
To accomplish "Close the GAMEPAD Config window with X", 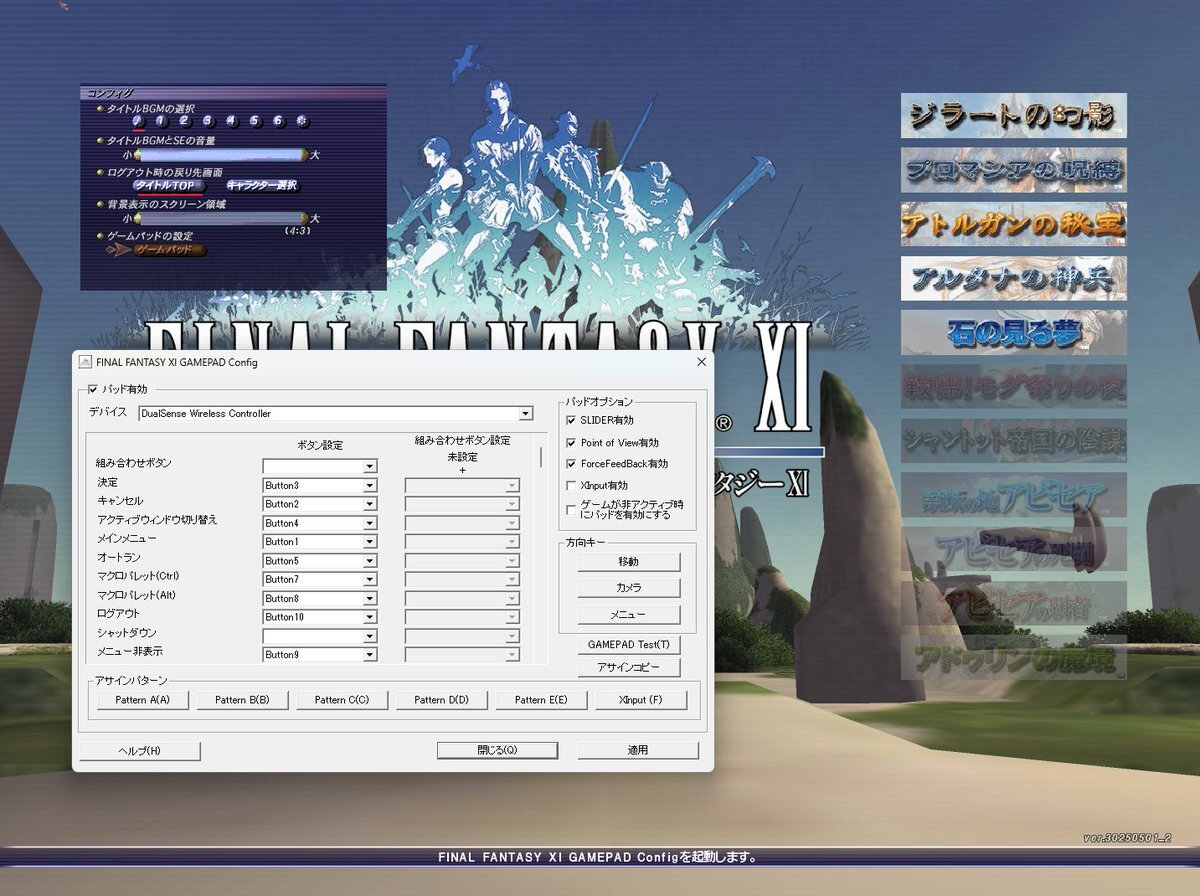I will 701,362.
